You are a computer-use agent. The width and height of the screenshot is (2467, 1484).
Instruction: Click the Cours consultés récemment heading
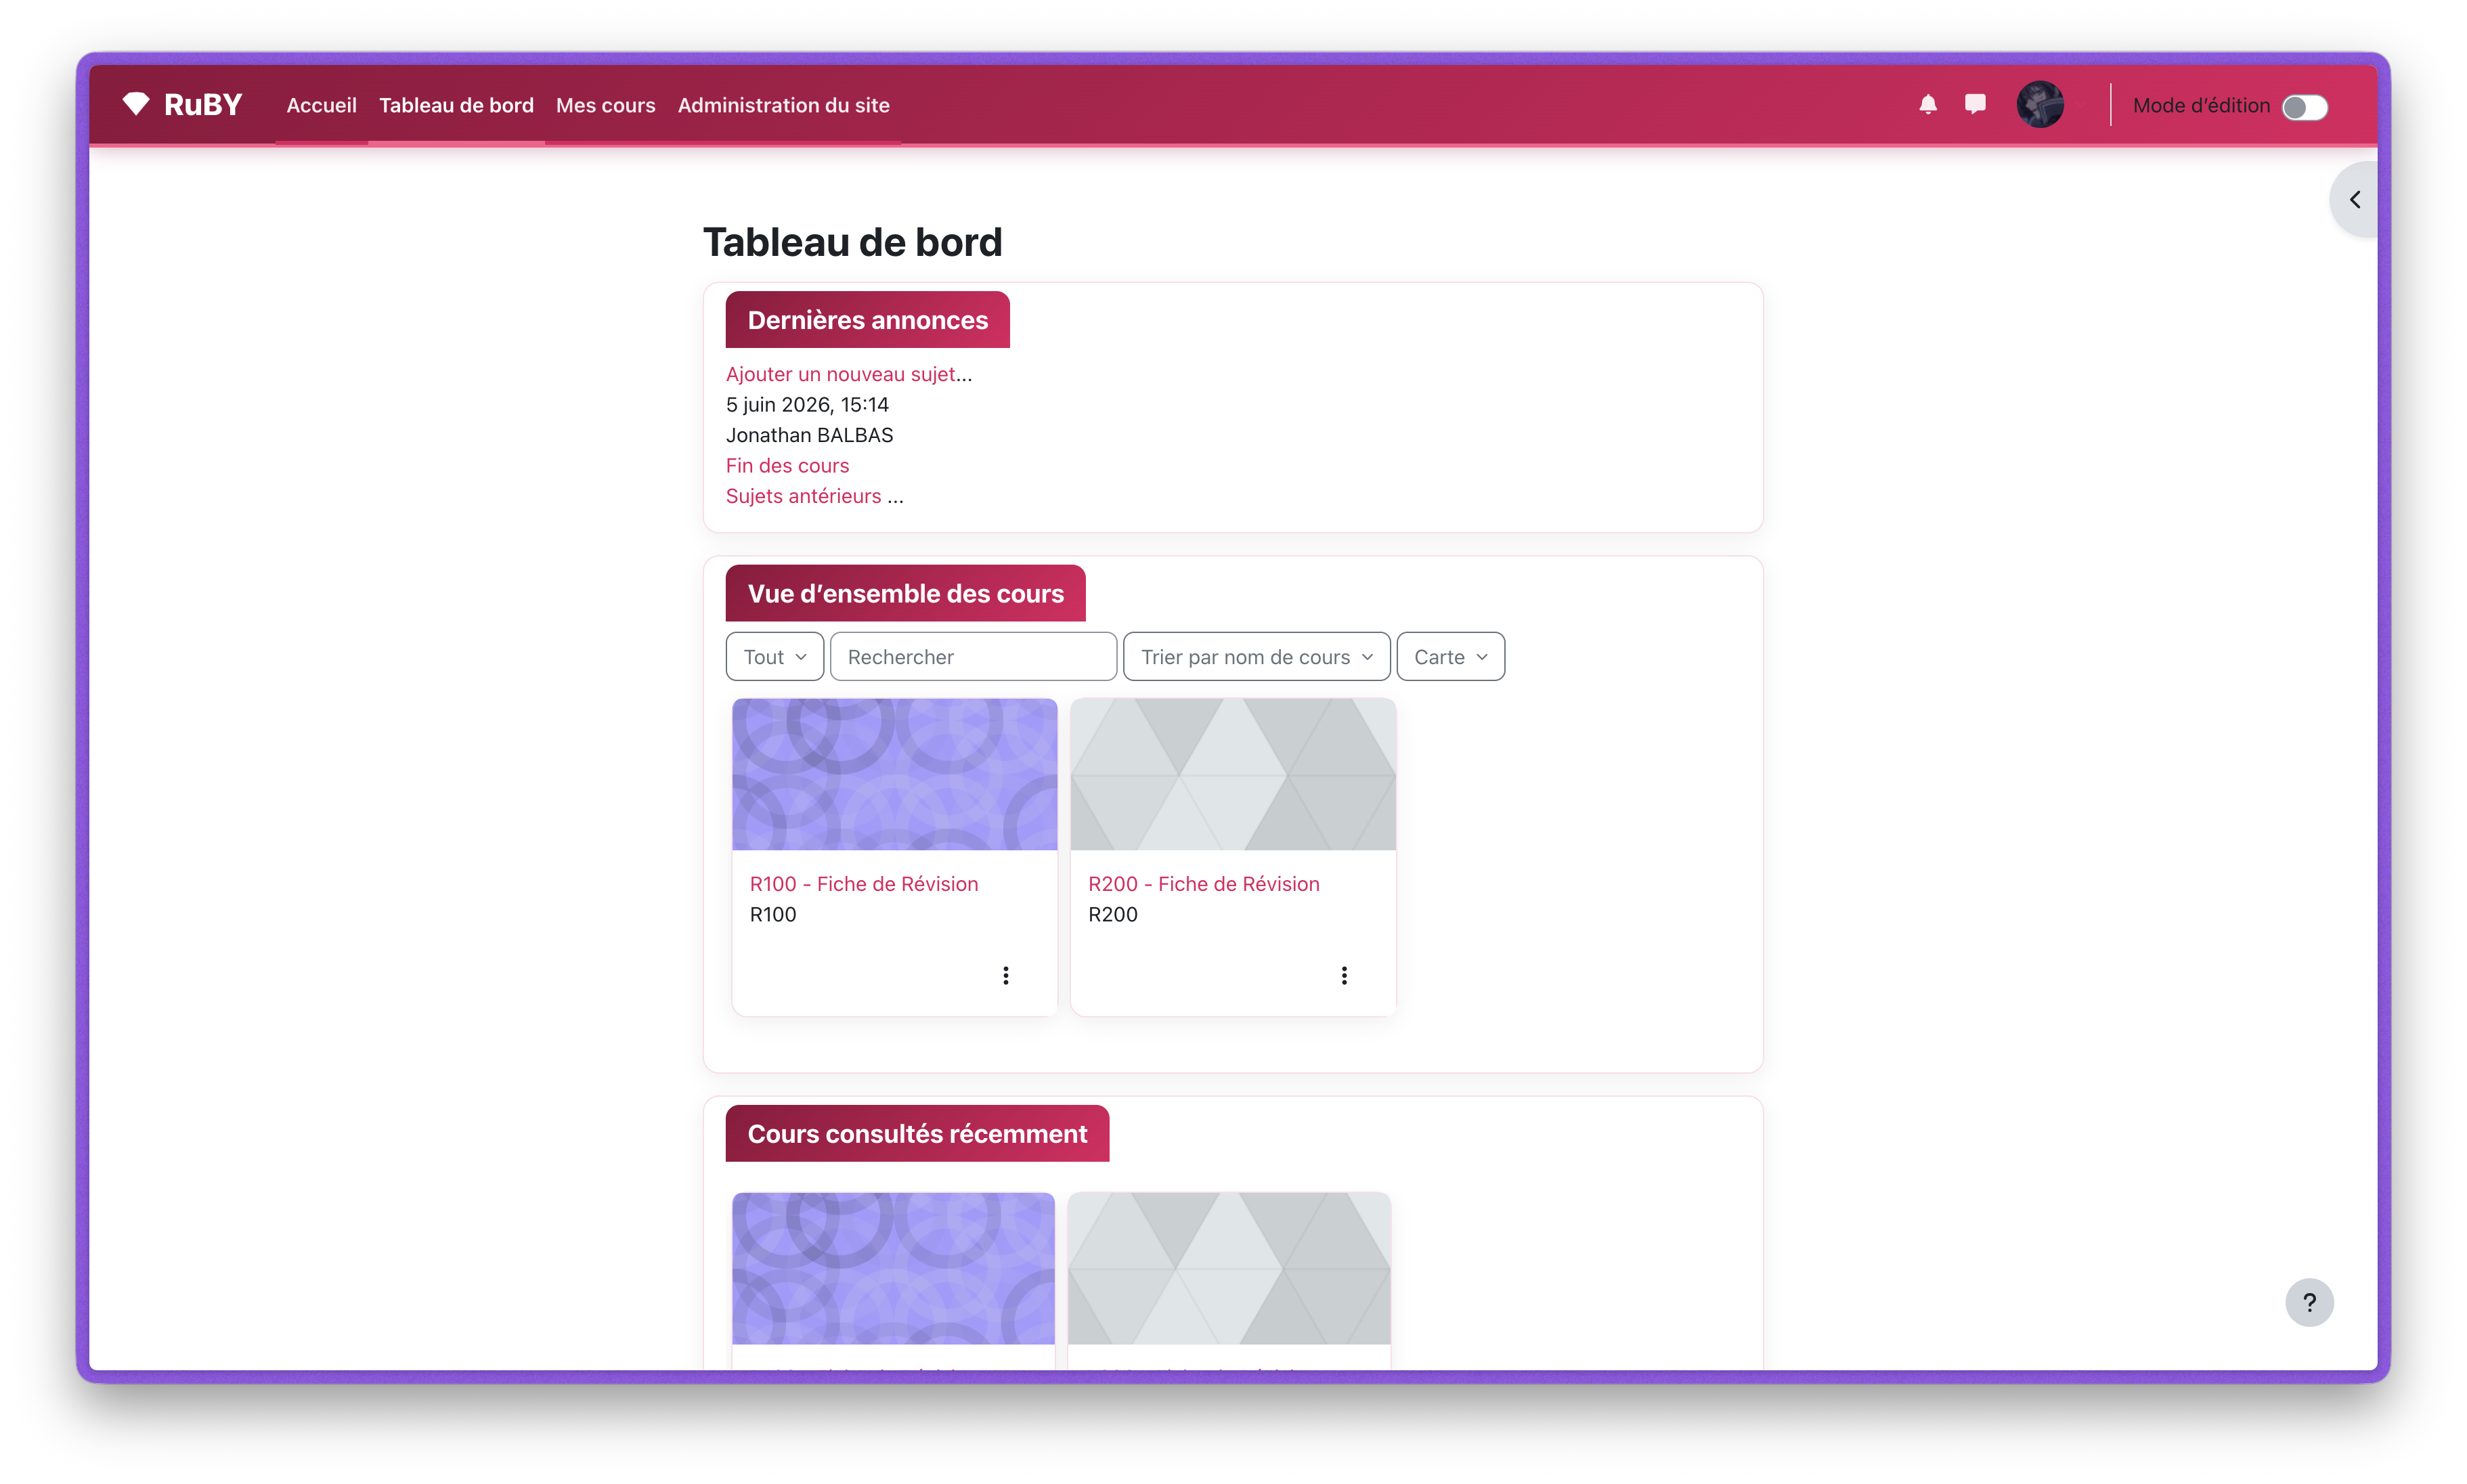point(918,1133)
